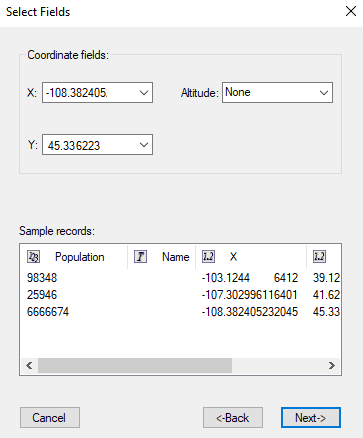This screenshot has width=363, height=438.
Task: Click the scroll left arrow in sample records
Action: [x=29, y=365]
